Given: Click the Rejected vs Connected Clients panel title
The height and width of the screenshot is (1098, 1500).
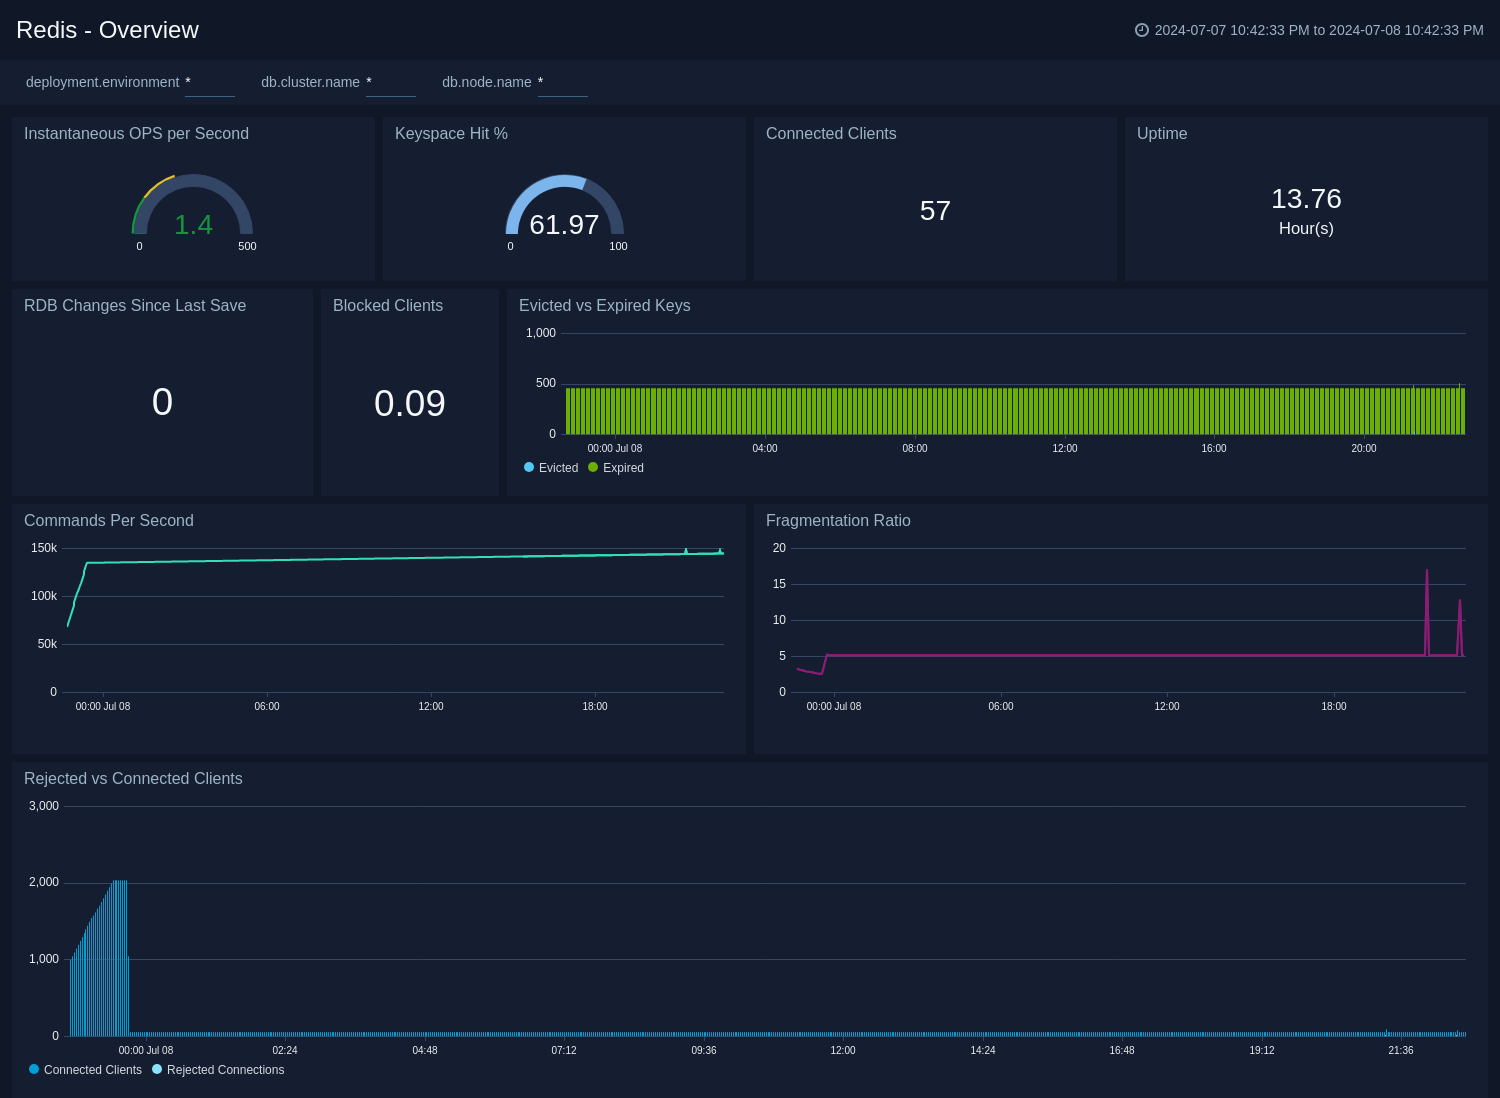Looking at the screenshot, I should [x=133, y=778].
